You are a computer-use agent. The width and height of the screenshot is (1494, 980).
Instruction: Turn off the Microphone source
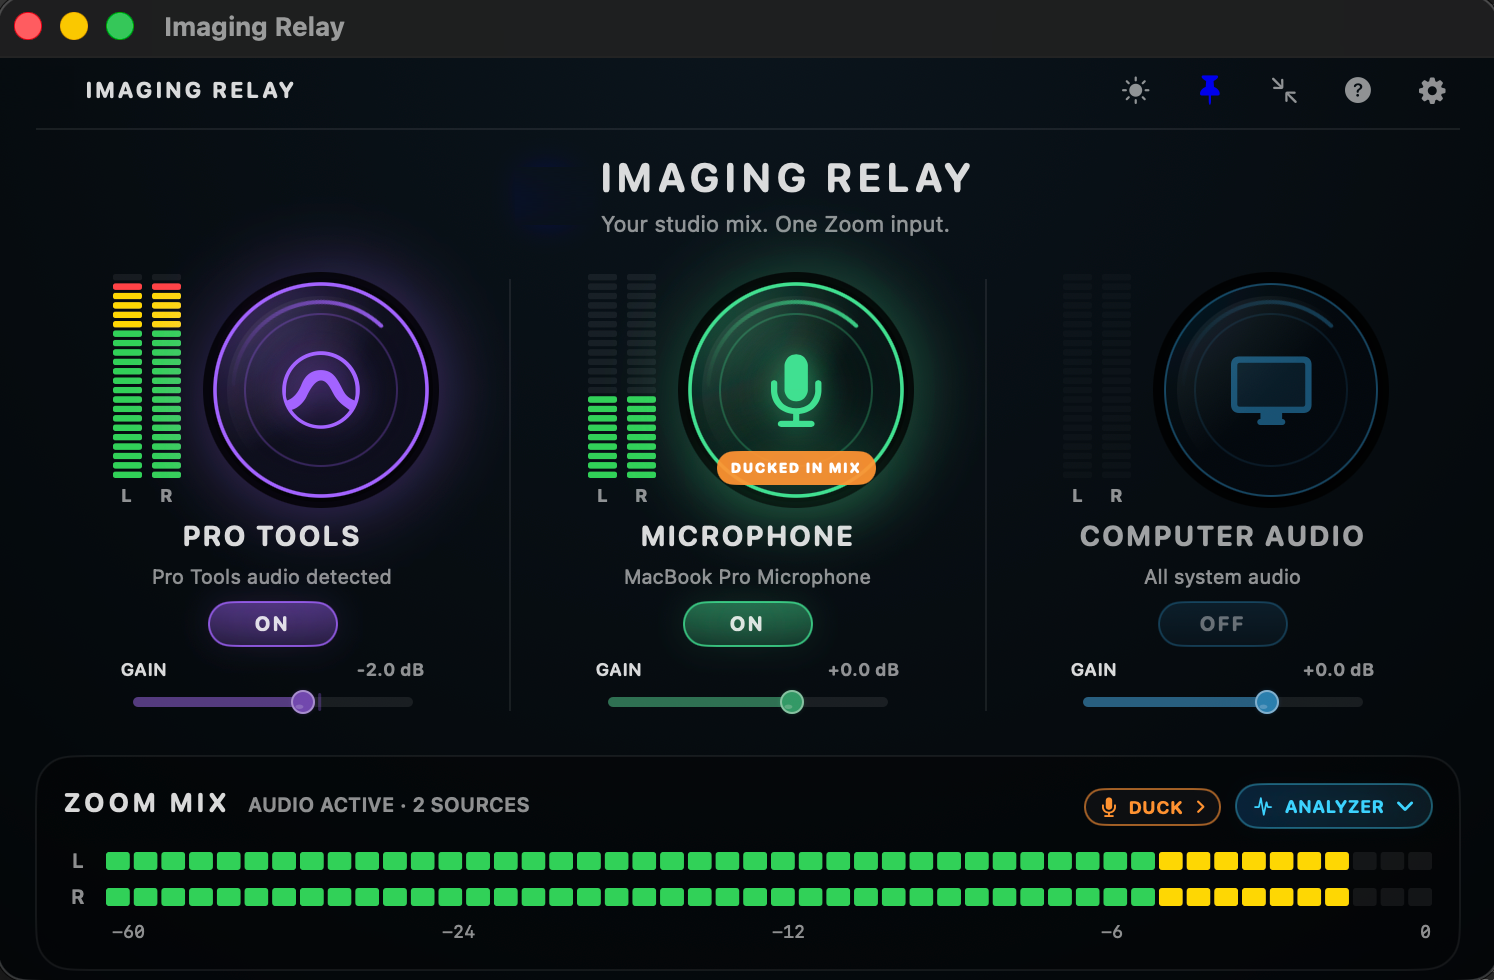tap(747, 624)
